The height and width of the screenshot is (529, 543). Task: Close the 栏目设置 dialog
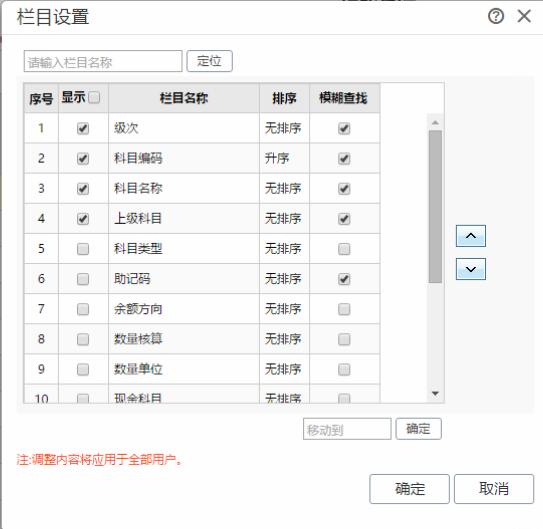524,16
